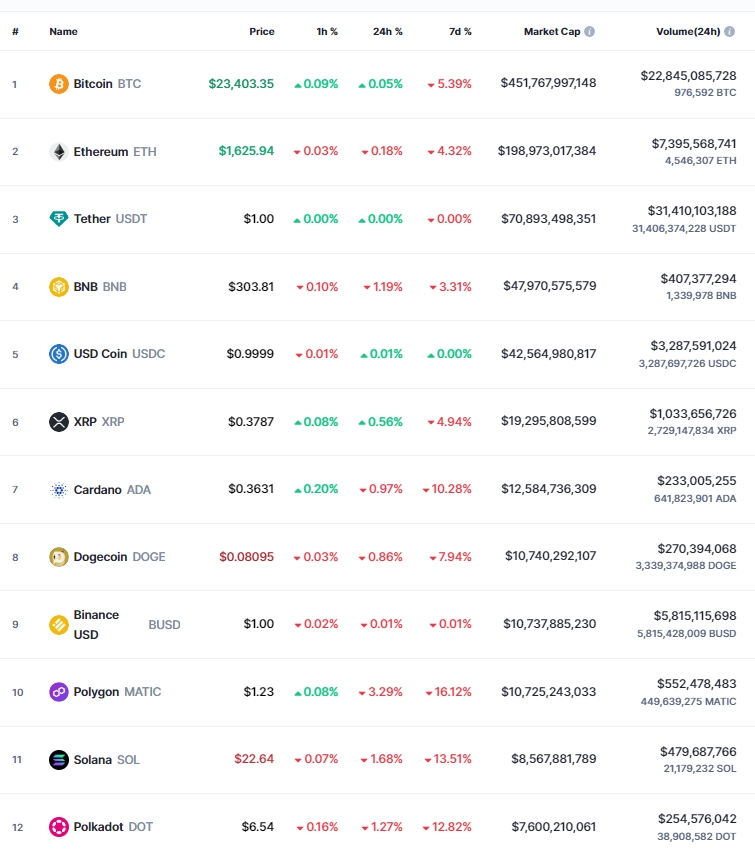Sort by the Name column header

pos(63,32)
